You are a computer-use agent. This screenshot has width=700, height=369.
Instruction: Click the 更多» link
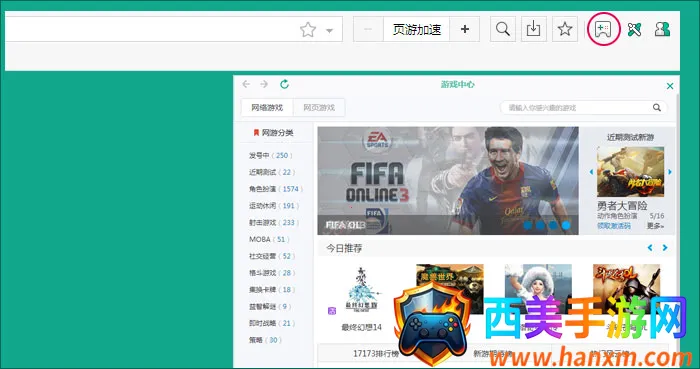coord(655,226)
